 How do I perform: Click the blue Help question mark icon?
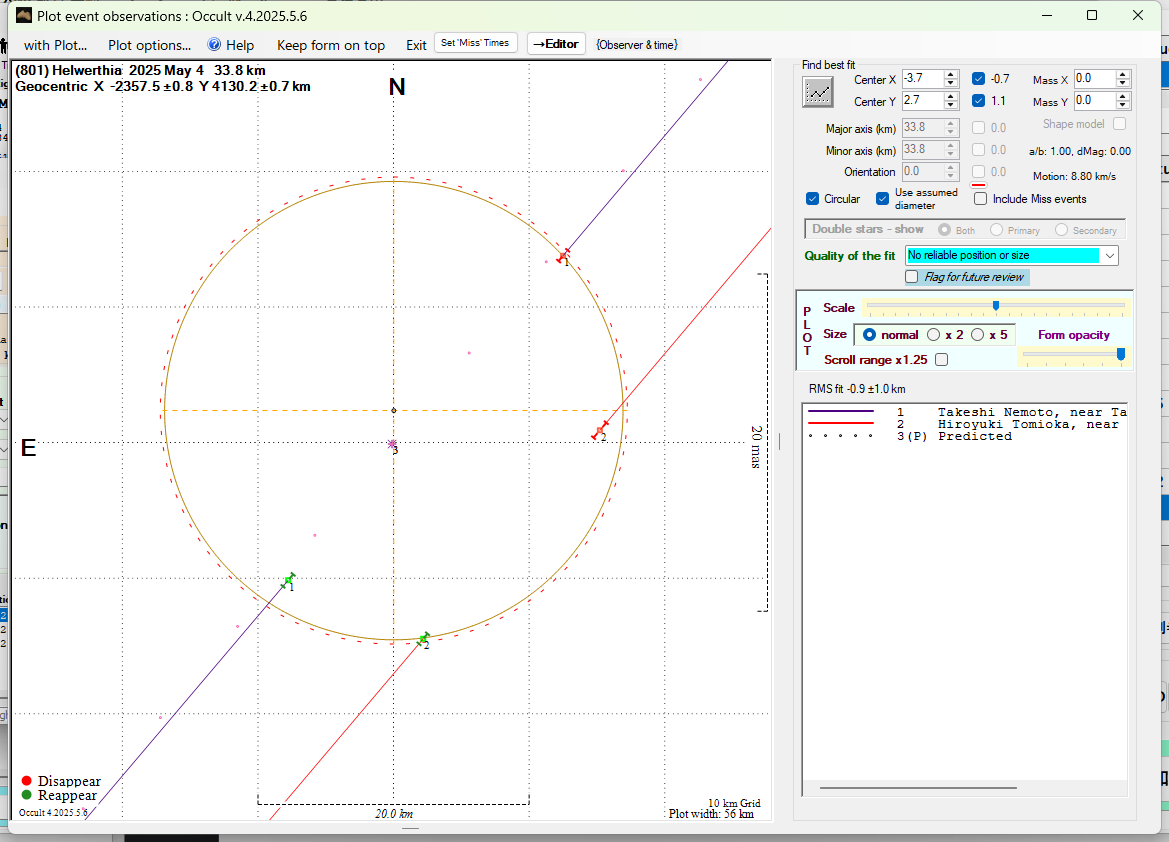point(214,45)
